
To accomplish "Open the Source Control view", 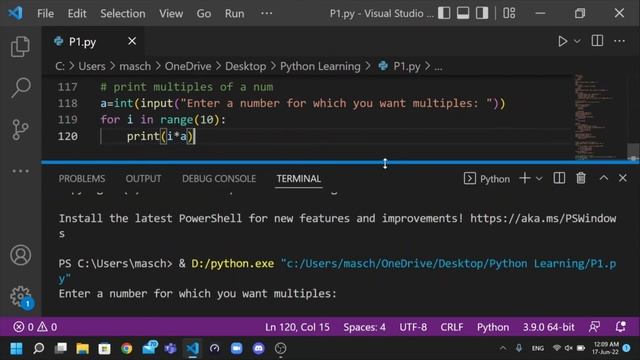I will click(20, 130).
